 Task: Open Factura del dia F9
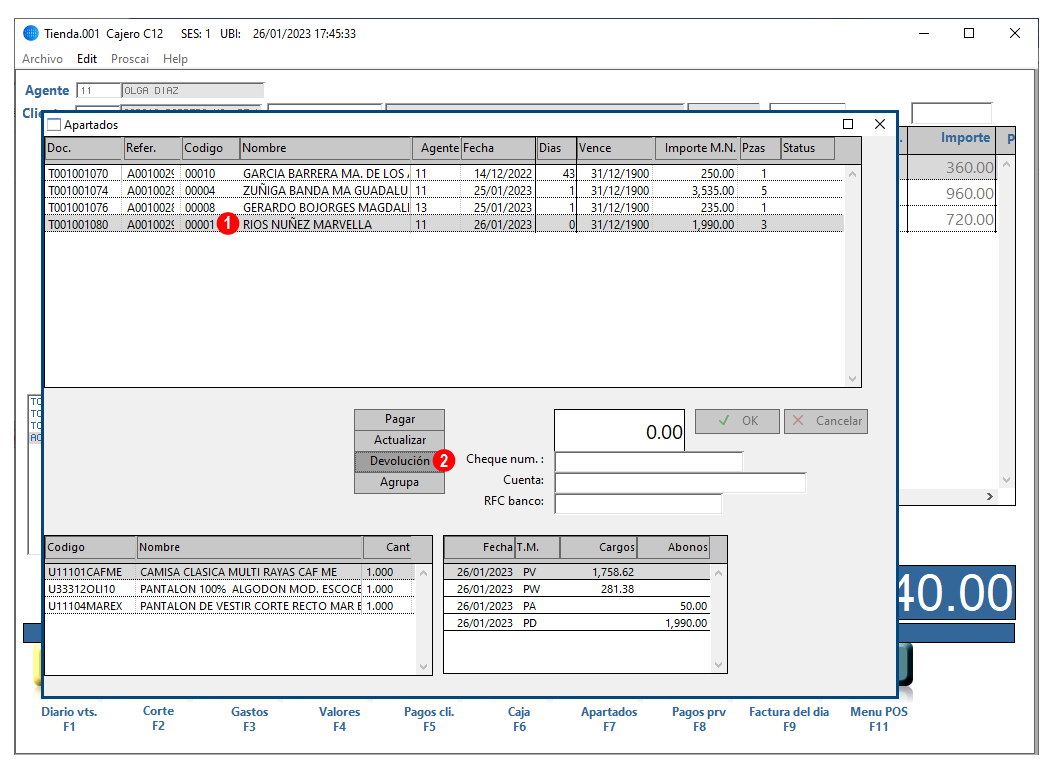(x=789, y=719)
